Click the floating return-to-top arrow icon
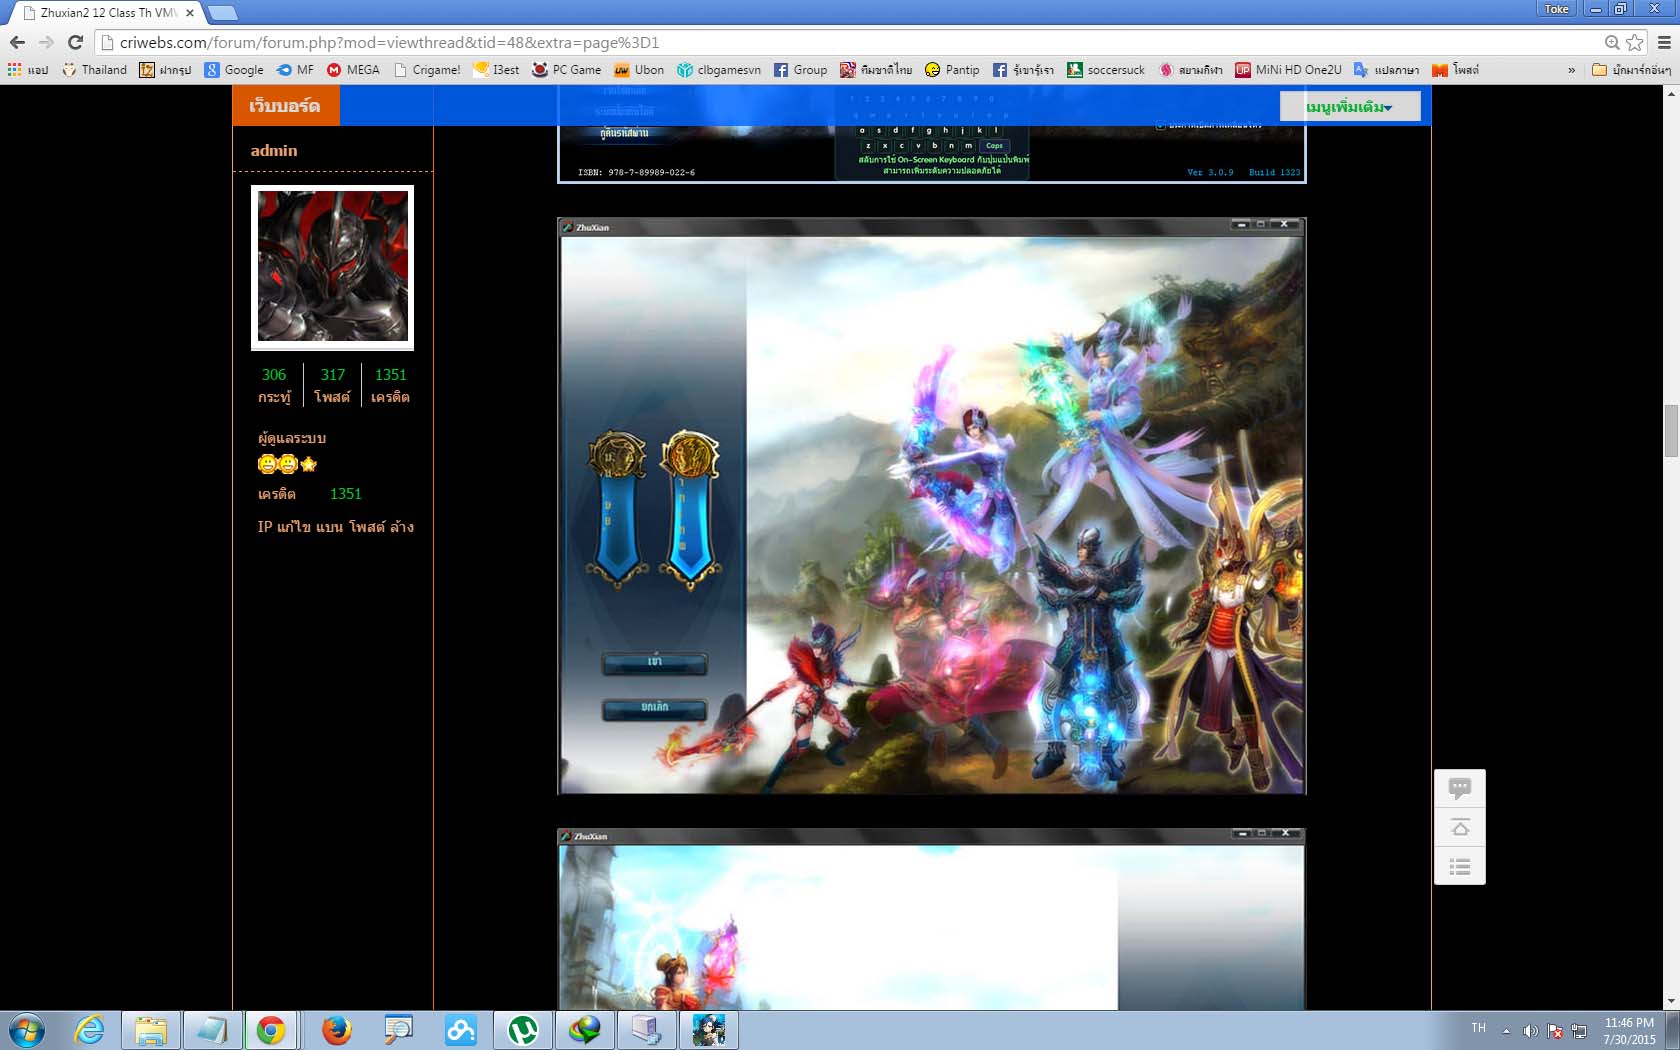The height and width of the screenshot is (1050, 1680). pyautogui.click(x=1460, y=828)
